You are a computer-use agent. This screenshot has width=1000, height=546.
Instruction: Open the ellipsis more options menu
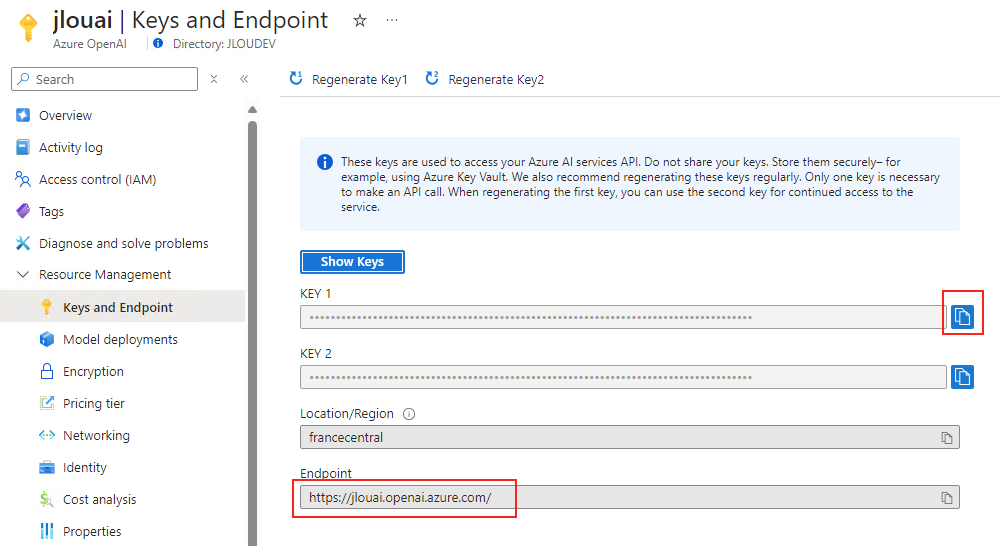[x=392, y=20]
